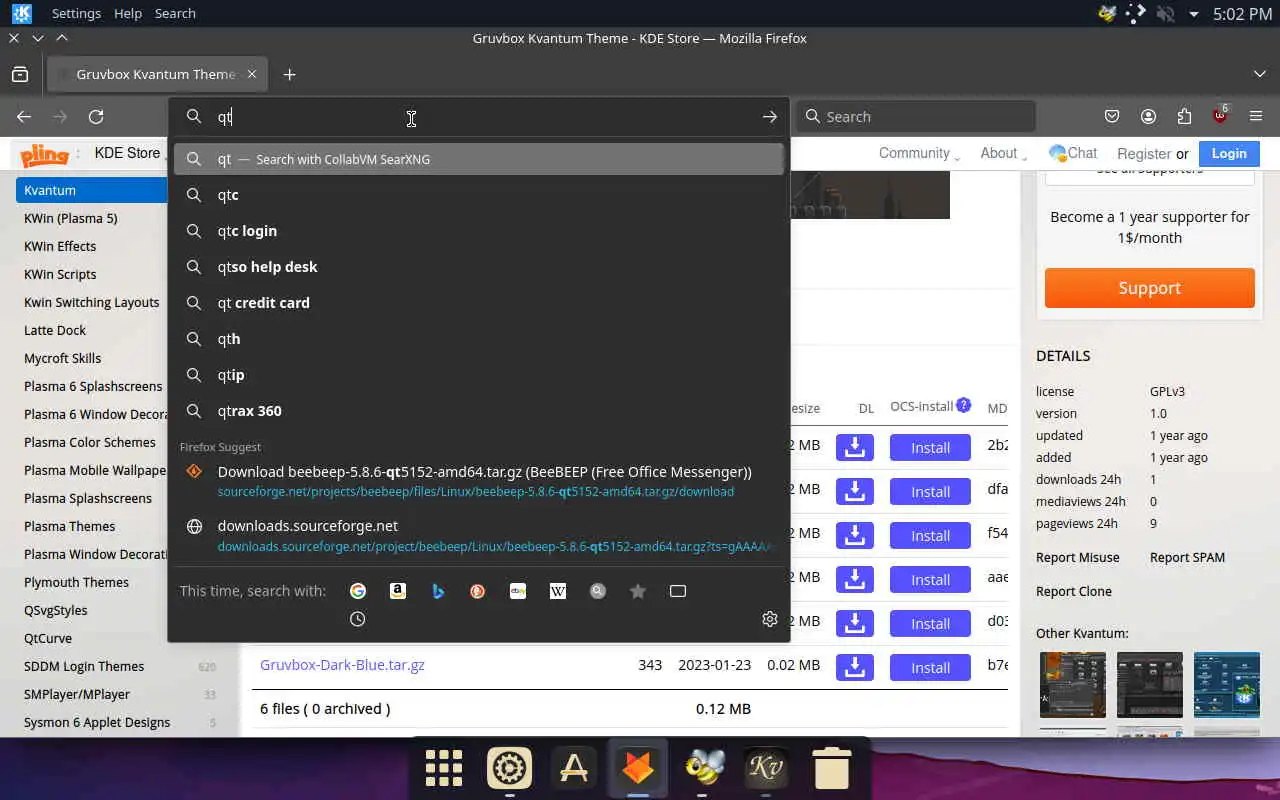
Task: Open the Search menu in top panel
Action: pos(175,13)
